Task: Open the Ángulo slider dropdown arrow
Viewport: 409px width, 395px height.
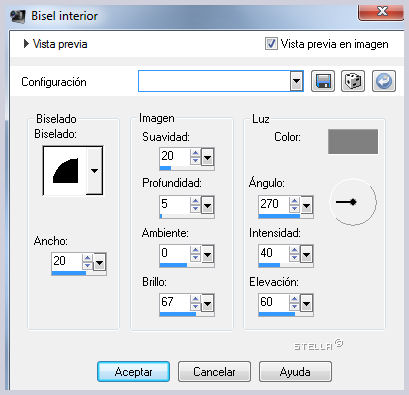Action: coord(306,205)
